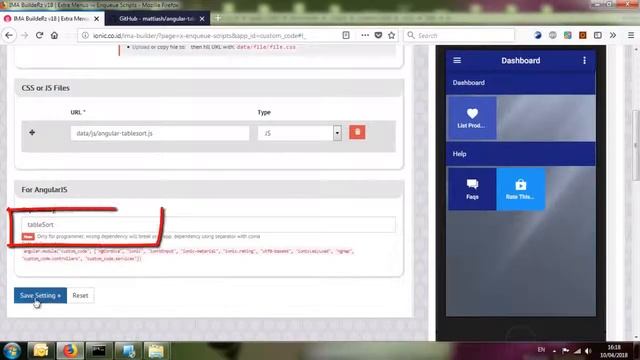Click the tableSort dependency input field
The image size is (640, 360).
coord(209,224)
